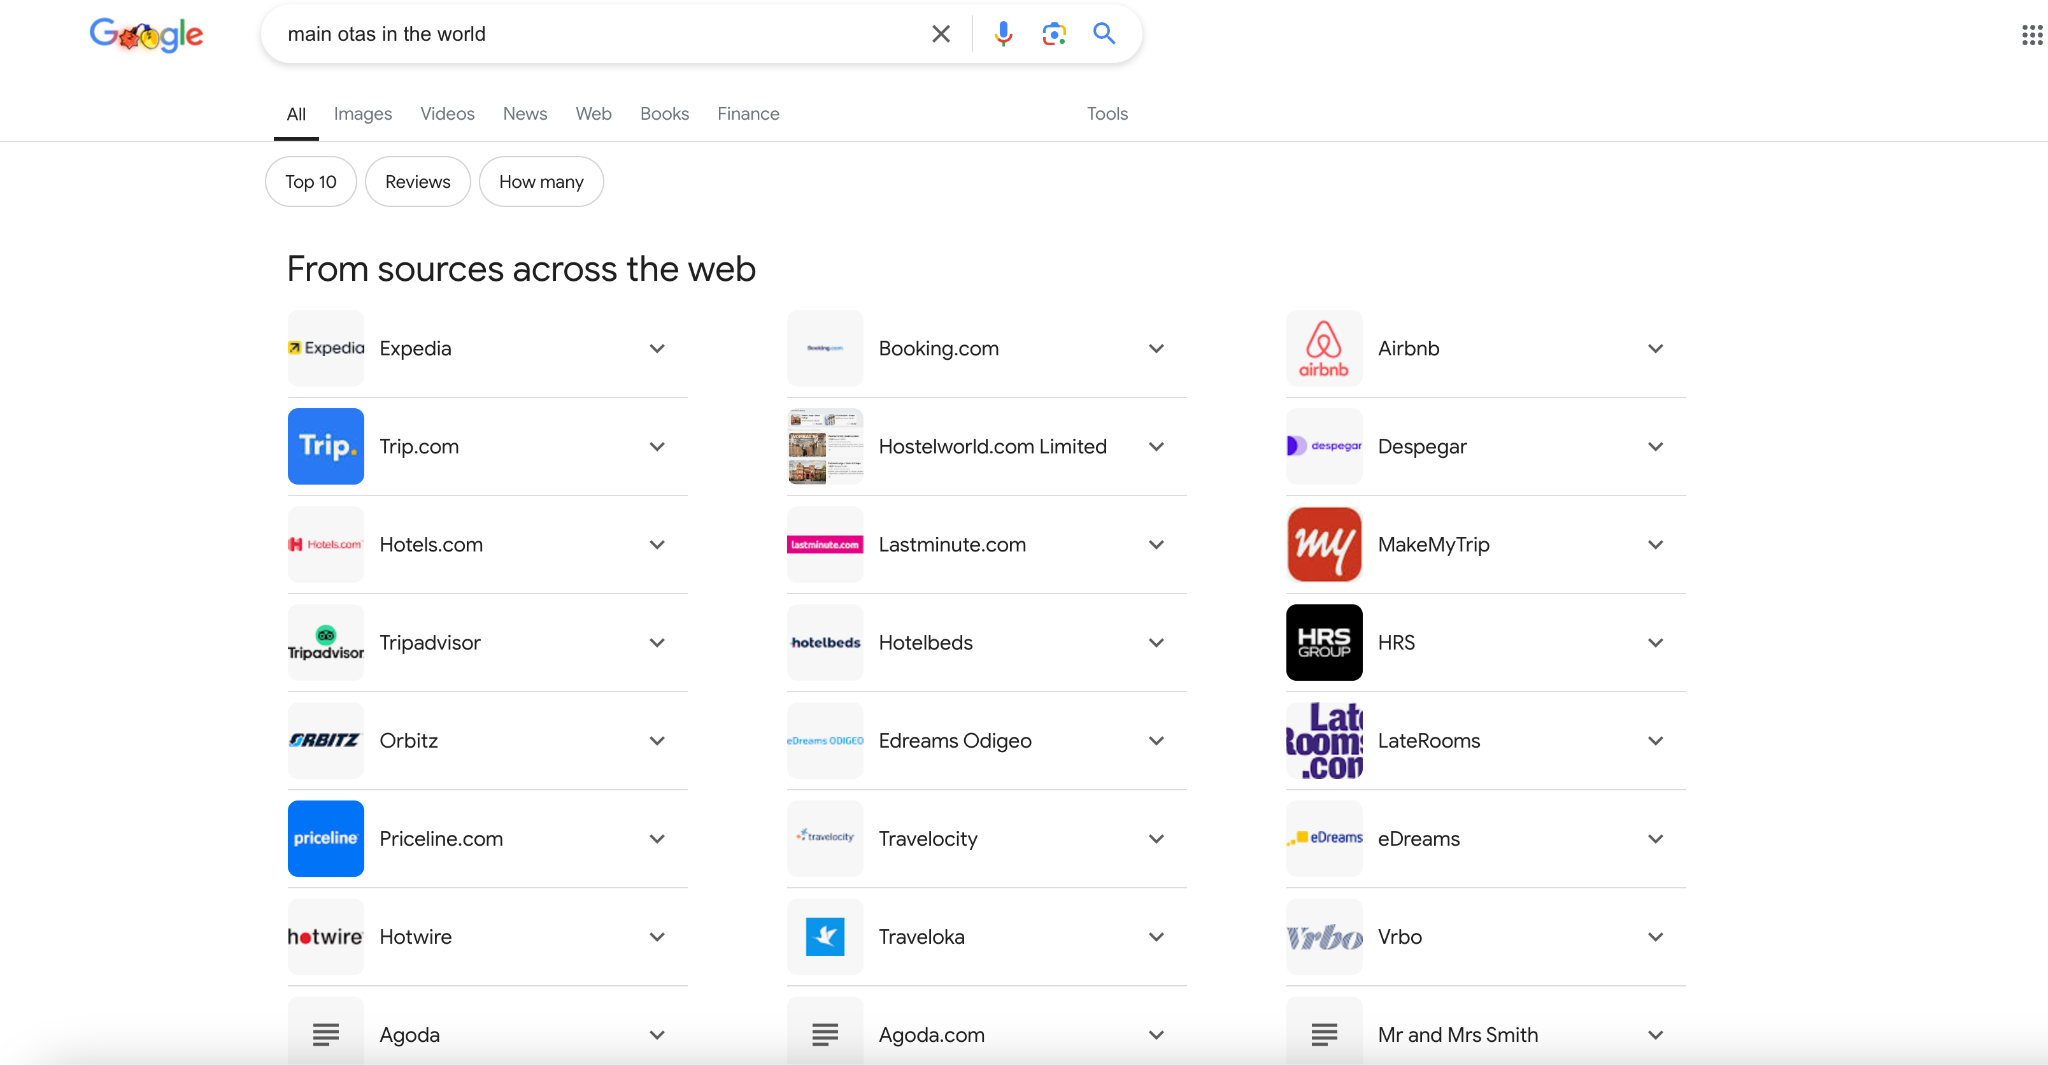Expand the Hotelbeds entry chevron
This screenshot has height=1065, width=2048.
pos(1156,642)
